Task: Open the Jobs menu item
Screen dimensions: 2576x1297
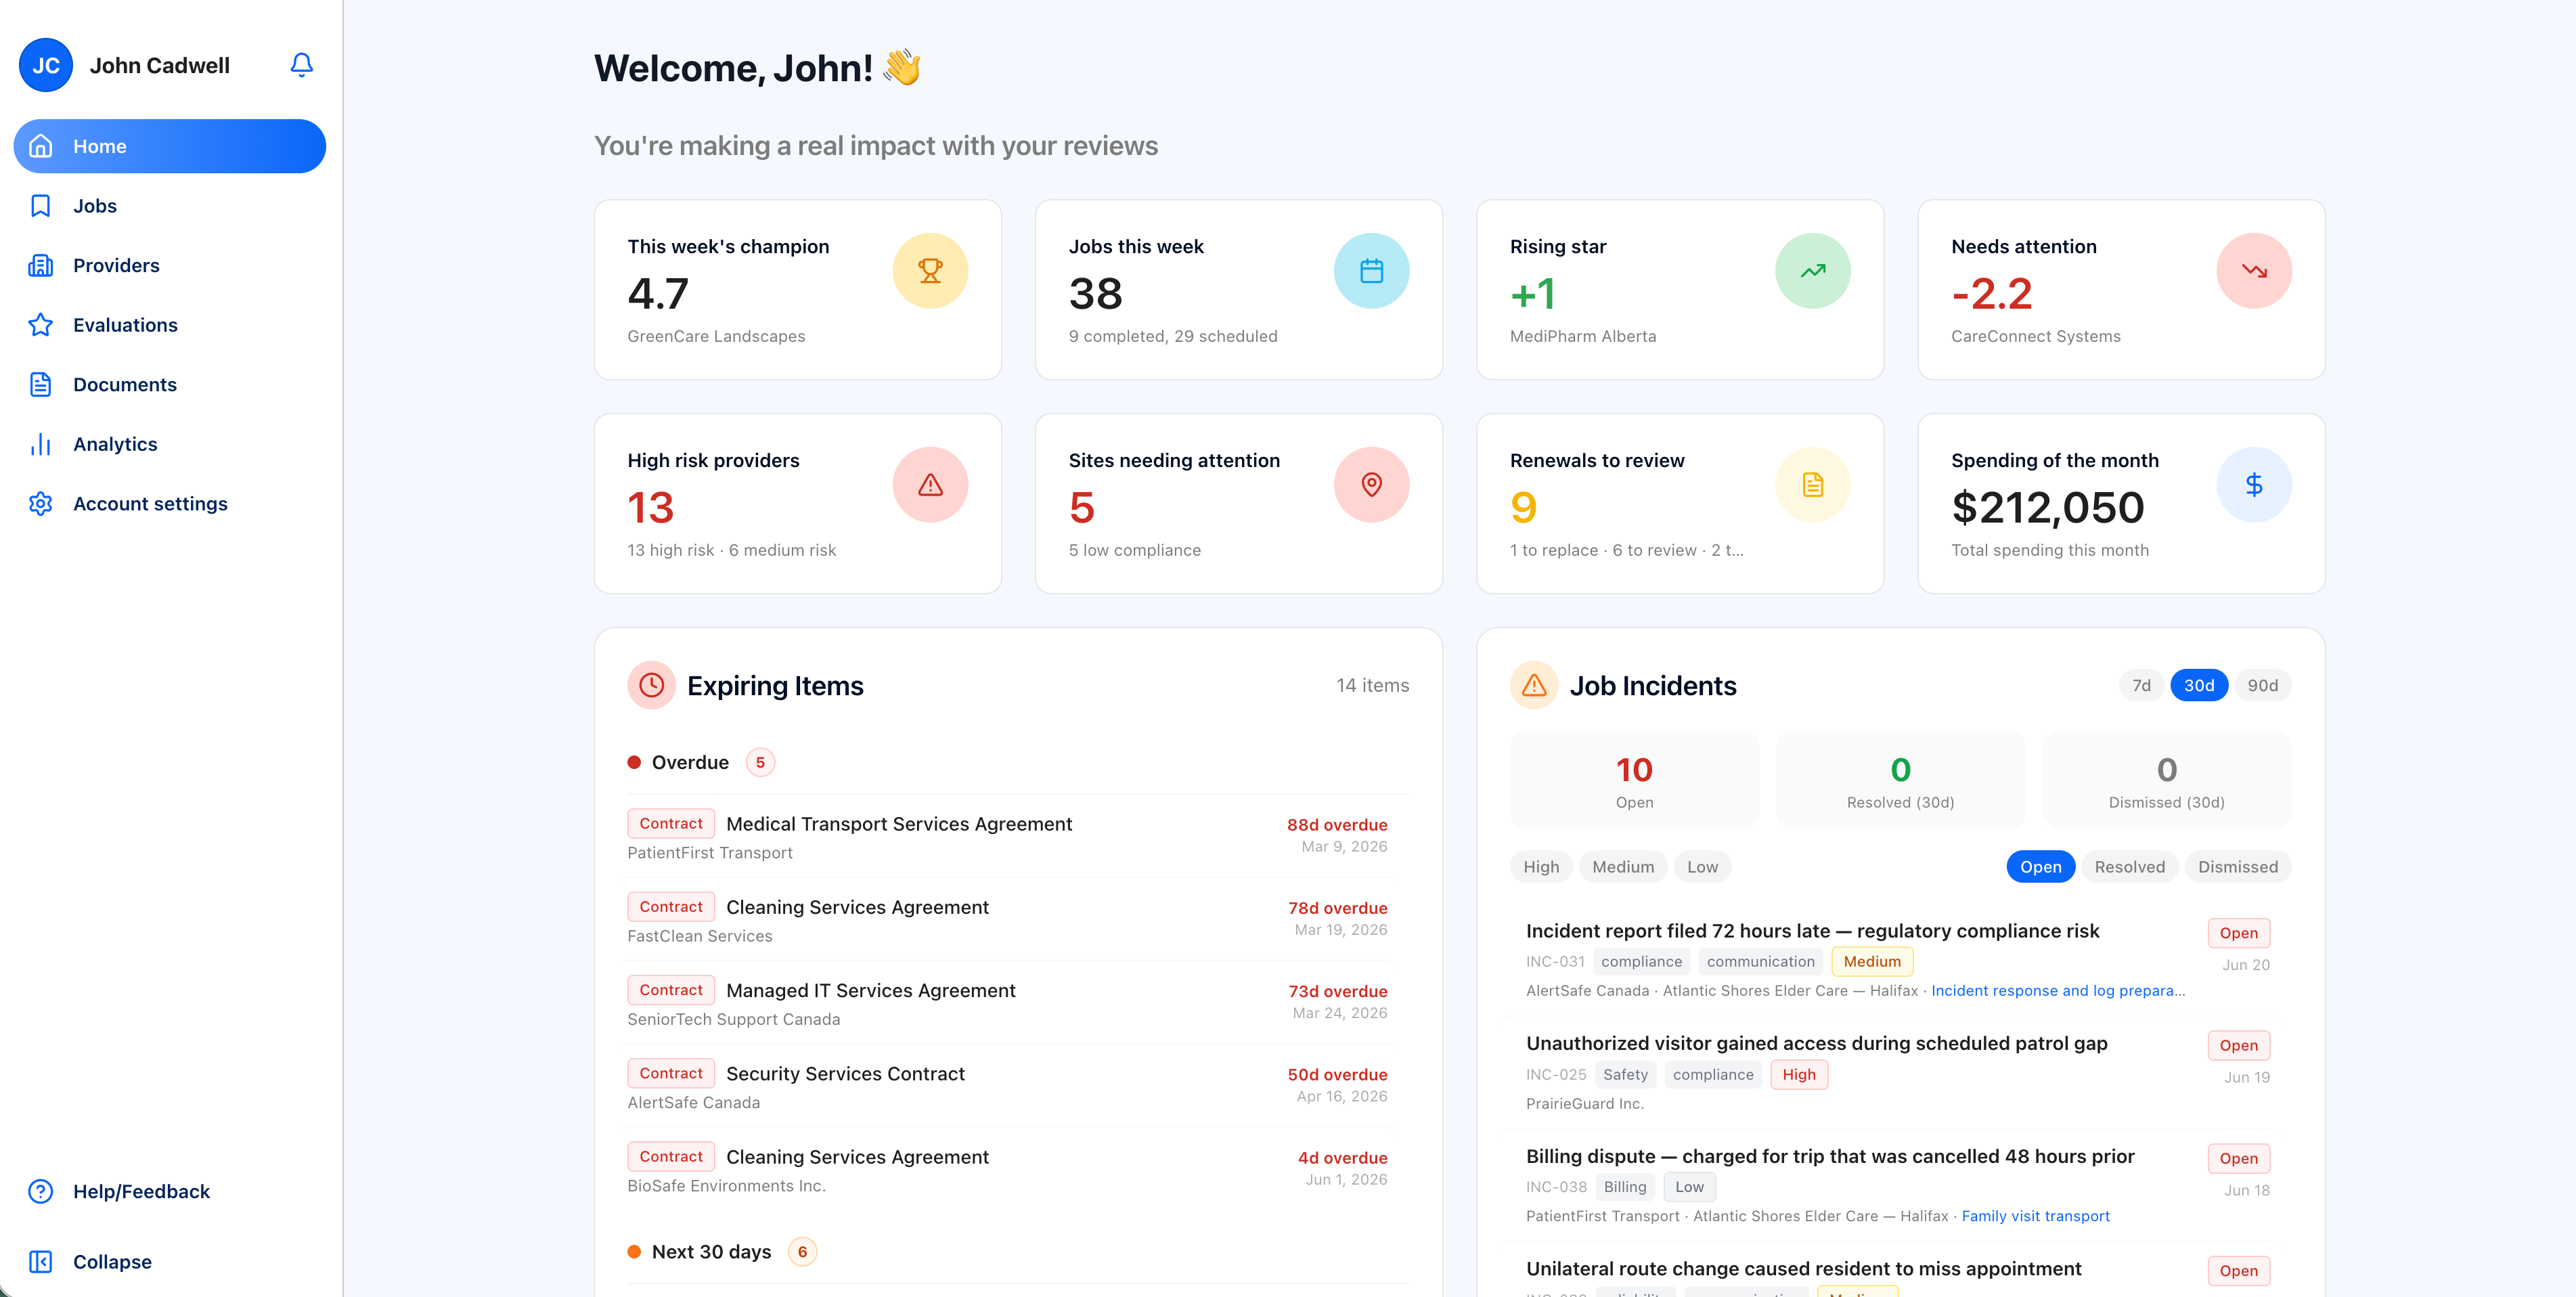Action: 170,206
